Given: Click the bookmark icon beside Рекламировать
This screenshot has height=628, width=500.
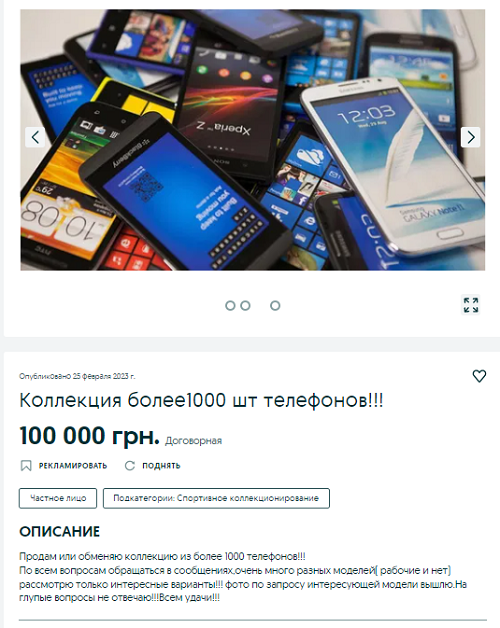Looking at the screenshot, I should [x=26, y=465].
